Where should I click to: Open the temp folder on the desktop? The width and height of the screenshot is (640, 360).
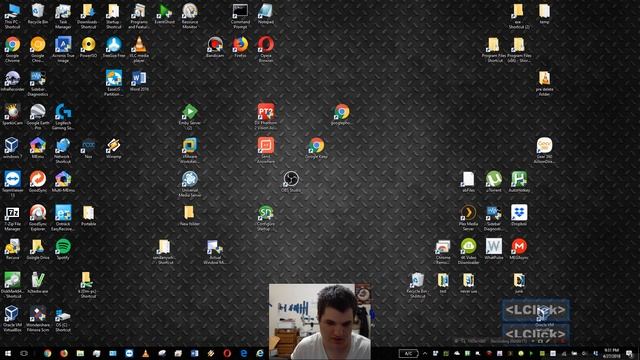tap(544, 13)
